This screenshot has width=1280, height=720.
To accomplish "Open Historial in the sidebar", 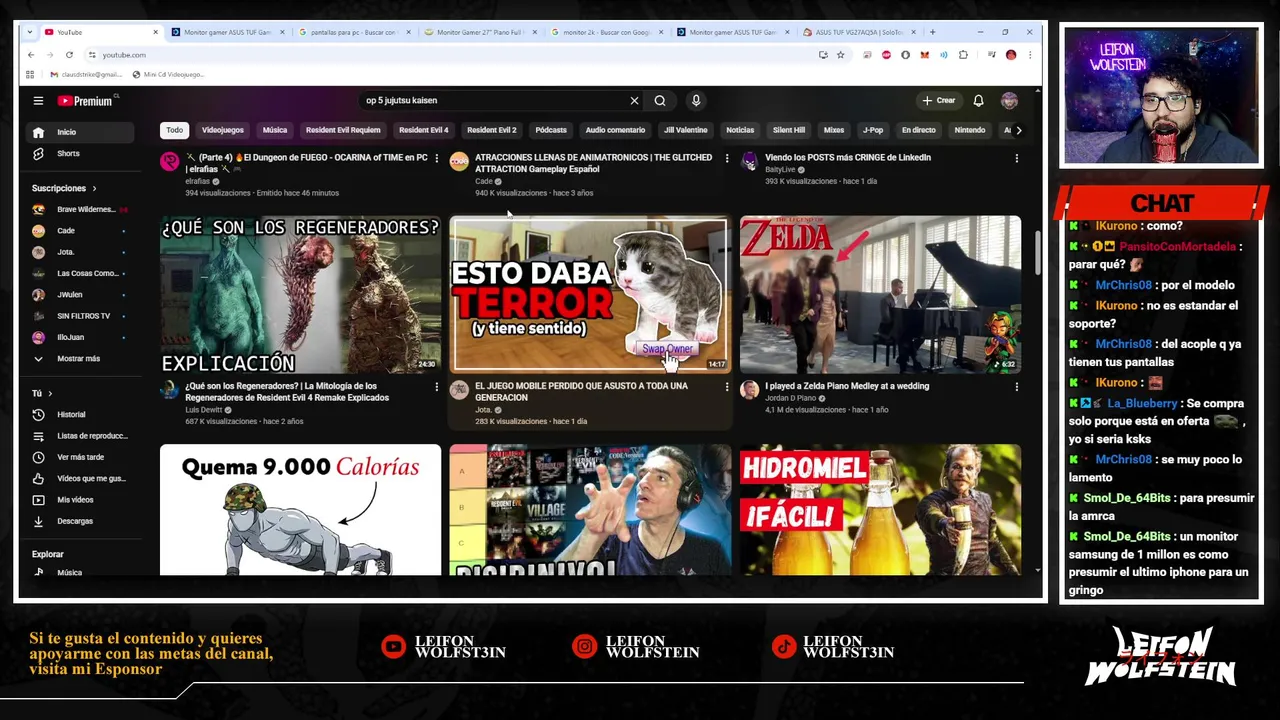I will (x=81, y=415).
